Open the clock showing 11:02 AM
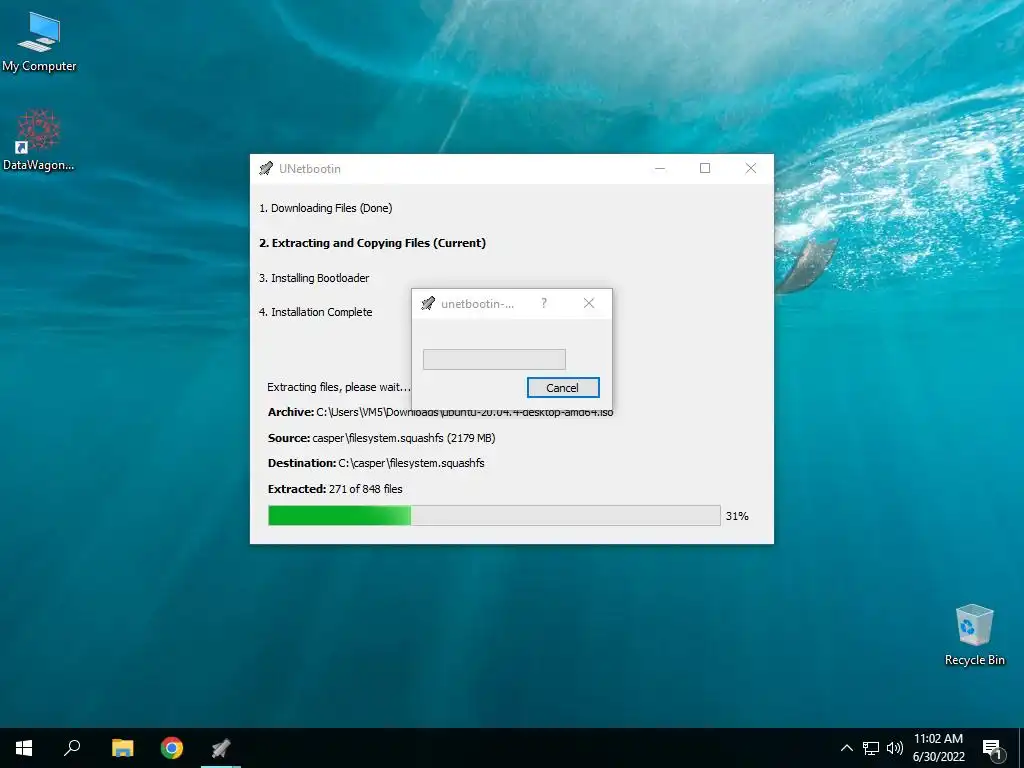The image size is (1024, 768). pos(938,748)
